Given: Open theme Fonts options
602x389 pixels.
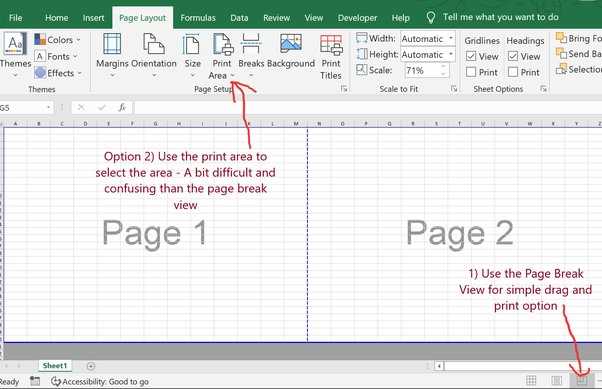Looking at the screenshot, I should pos(56,56).
